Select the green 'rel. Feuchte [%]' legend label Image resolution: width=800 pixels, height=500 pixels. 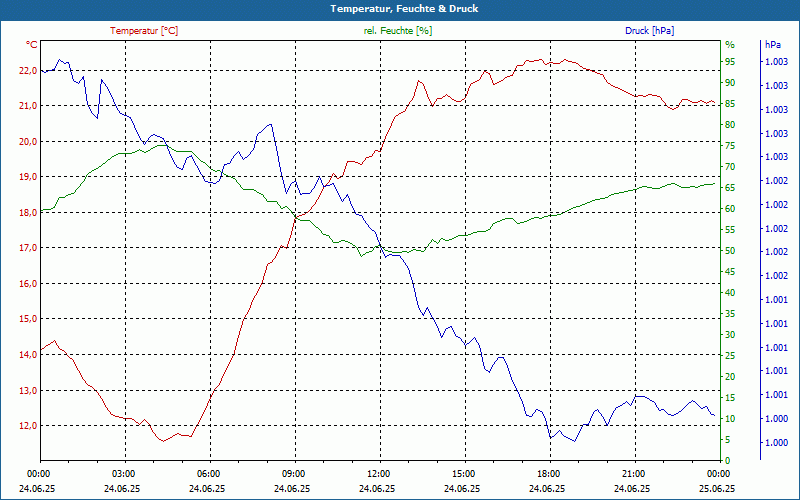[x=397, y=31]
